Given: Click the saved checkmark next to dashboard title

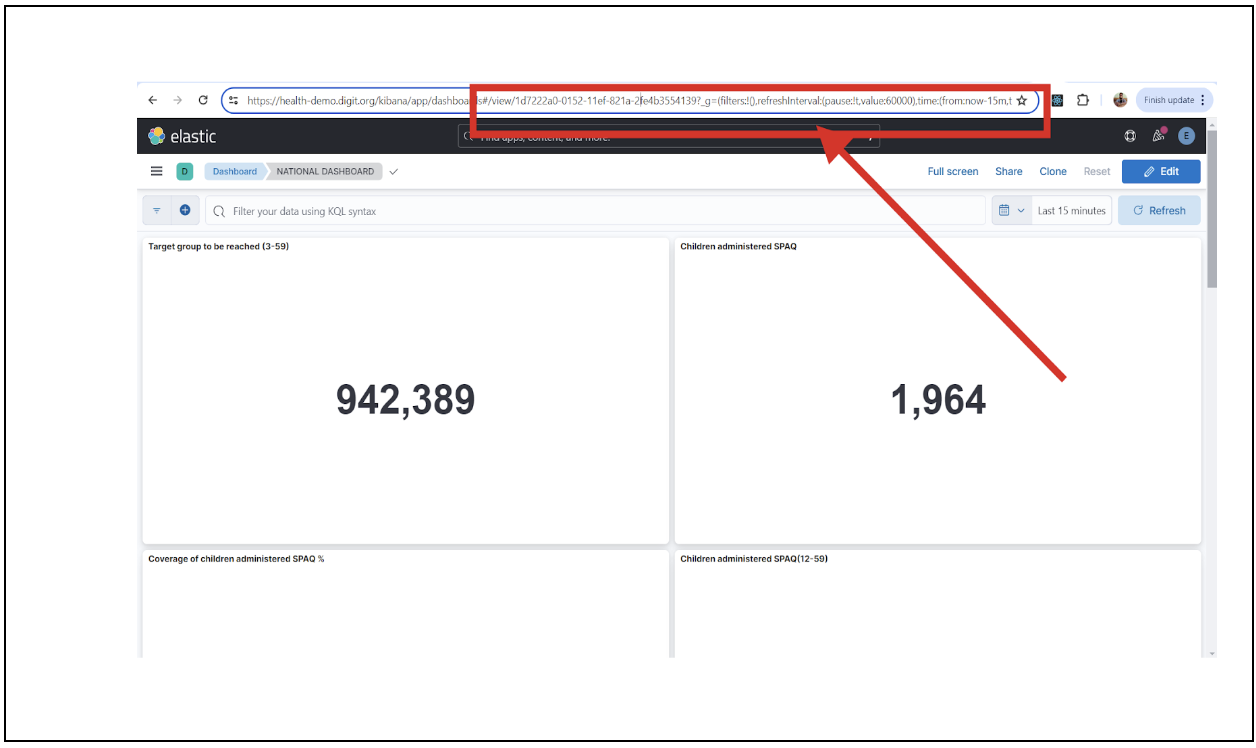Looking at the screenshot, I should [x=394, y=171].
